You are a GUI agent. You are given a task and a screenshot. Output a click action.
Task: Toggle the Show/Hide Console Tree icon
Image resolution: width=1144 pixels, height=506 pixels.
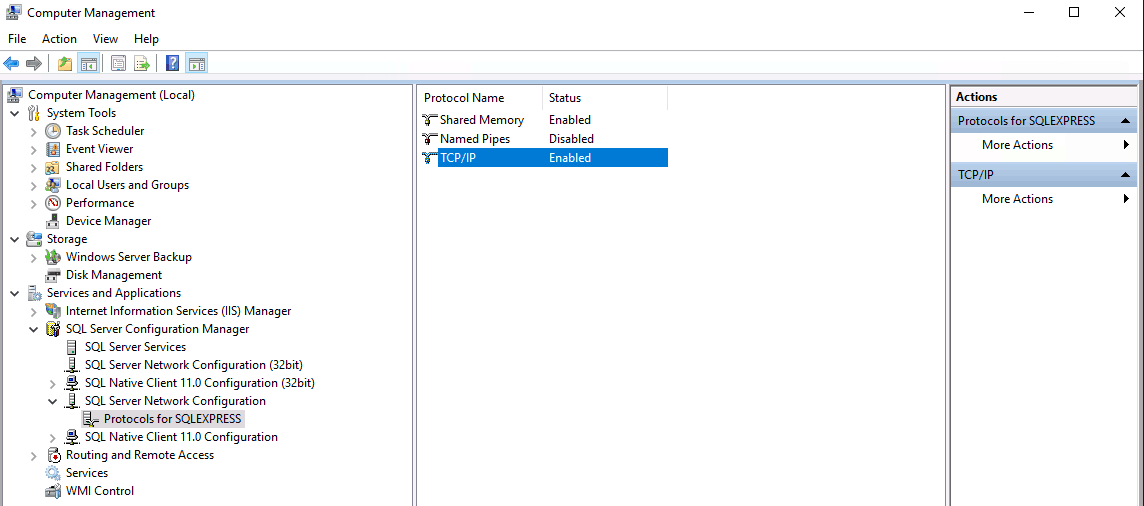click(x=89, y=64)
